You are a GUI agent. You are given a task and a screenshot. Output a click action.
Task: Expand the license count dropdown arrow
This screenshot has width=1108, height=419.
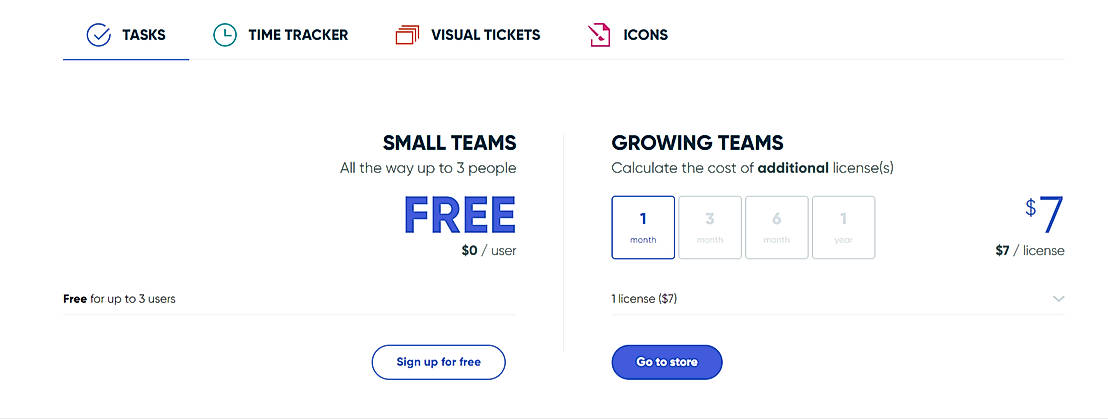click(x=1058, y=299)
